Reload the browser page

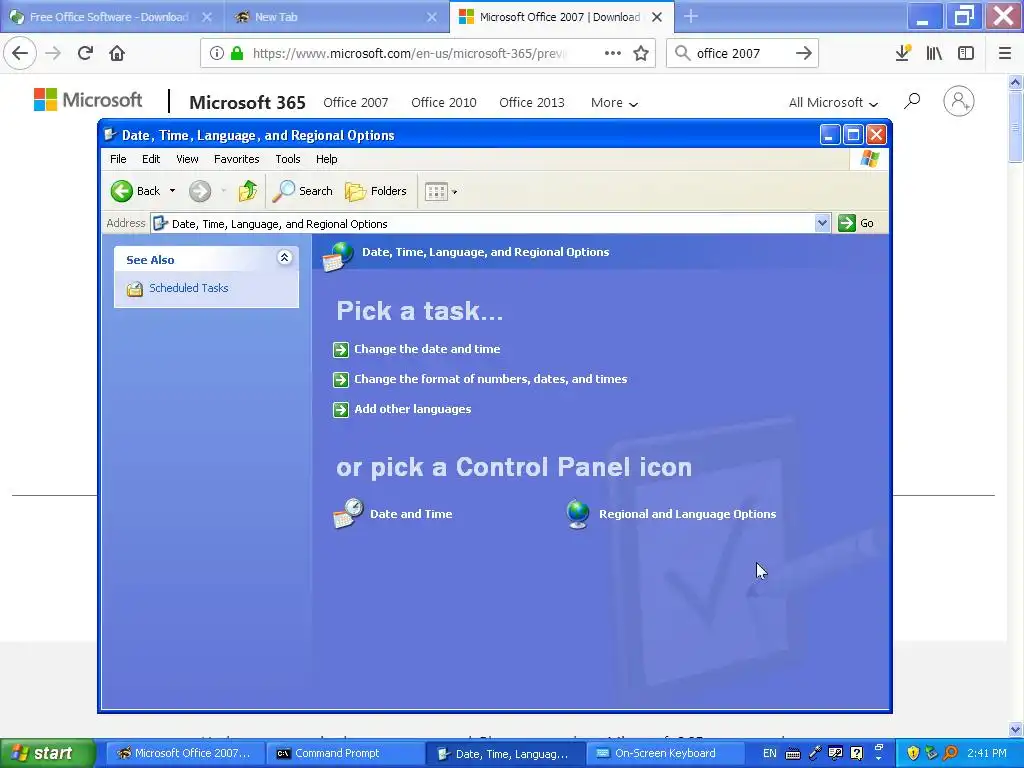coord(86,53)
